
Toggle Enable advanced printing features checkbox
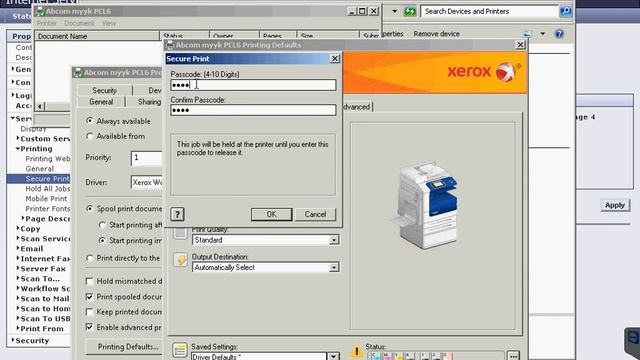pos(89,327)
